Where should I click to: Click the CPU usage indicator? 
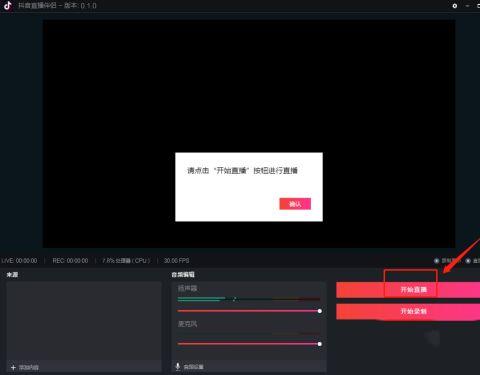126,260
